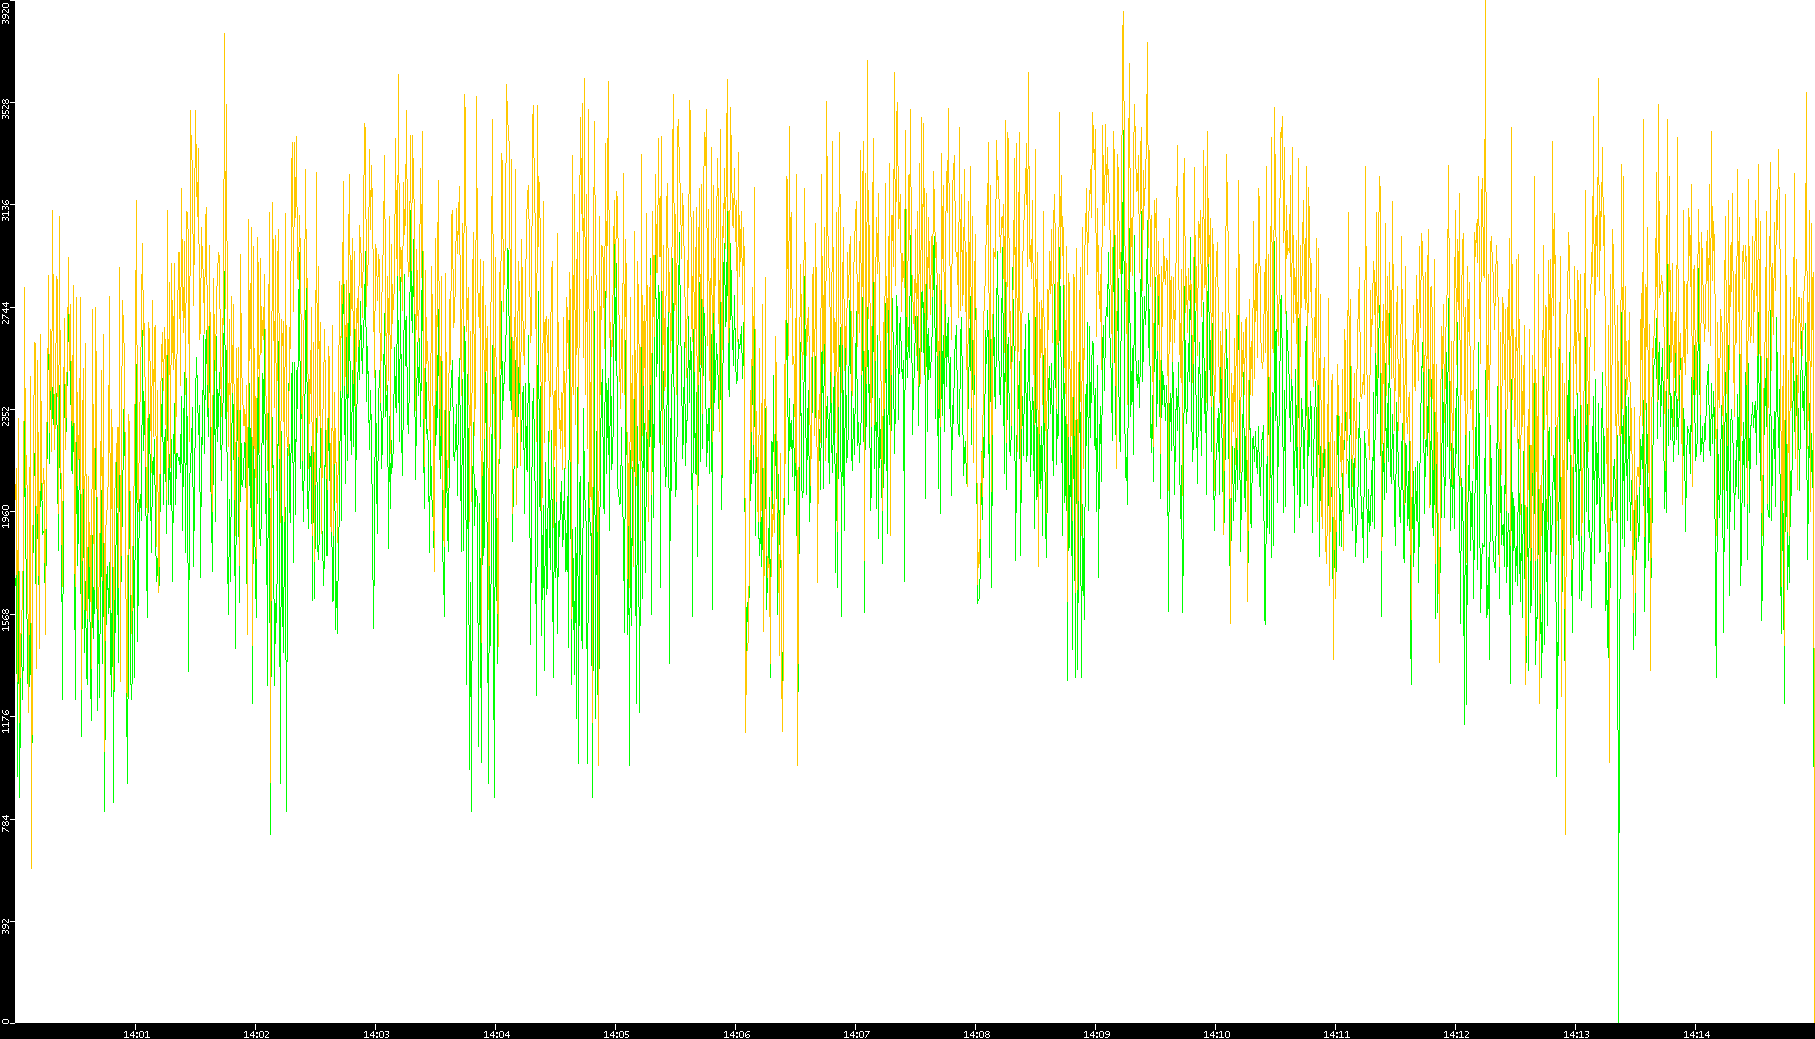Click the 1960 vertical axis label
Screen dimensions: 1815x1039
click(x=6, y=516)
